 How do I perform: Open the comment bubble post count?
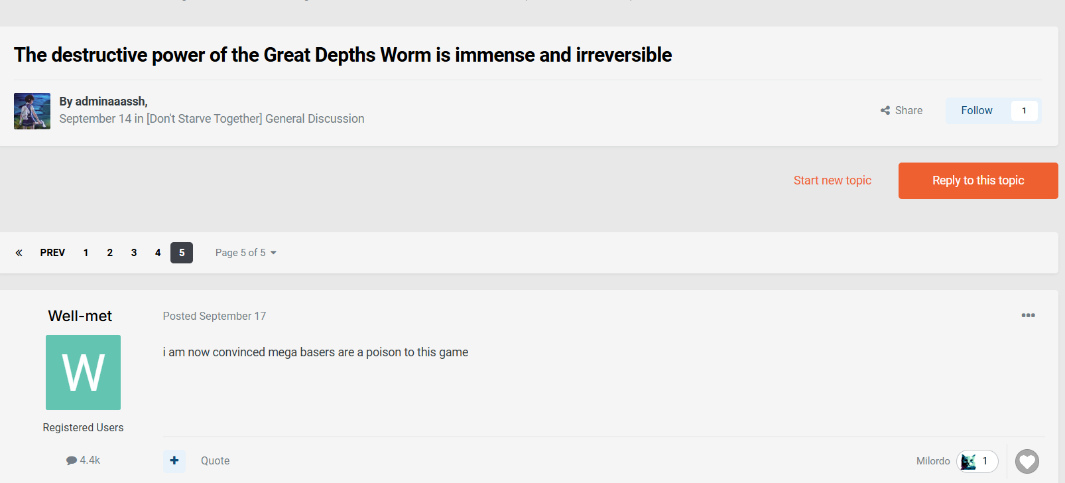click(83, 460)
